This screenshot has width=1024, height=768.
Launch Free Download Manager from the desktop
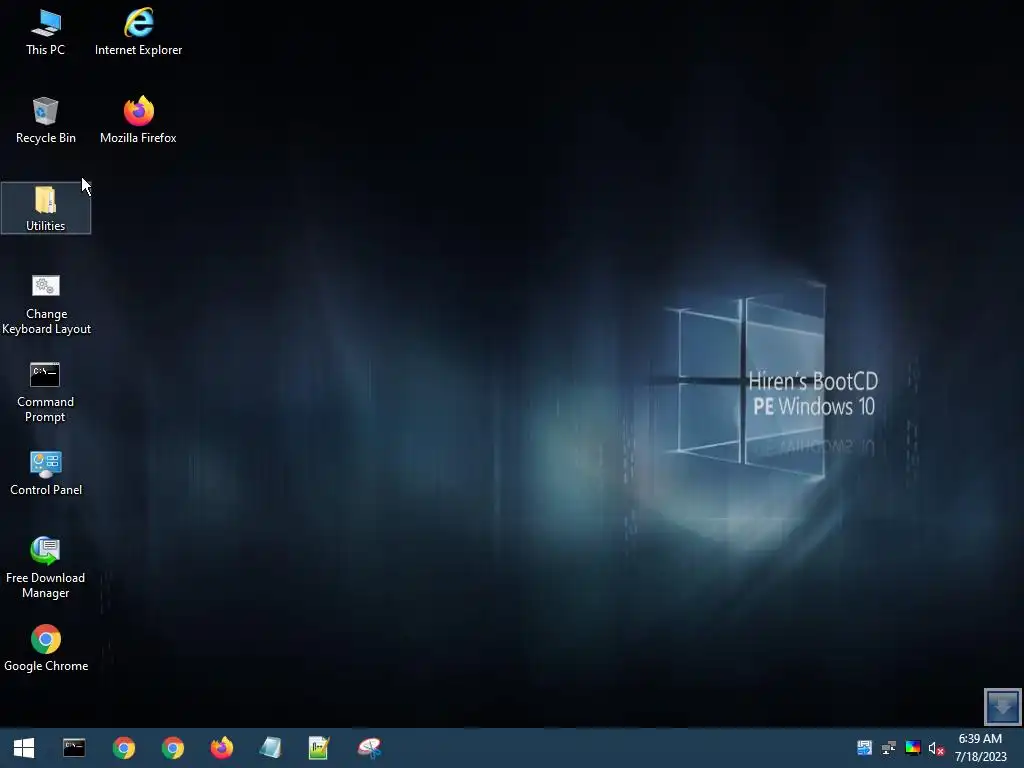tap(45, 568)
